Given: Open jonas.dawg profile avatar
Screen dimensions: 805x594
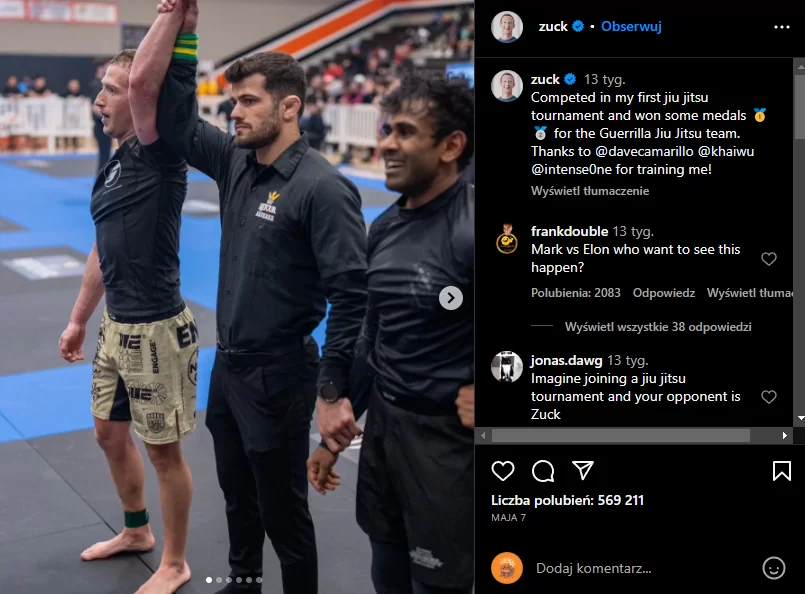Looking at the screenshot, I should pos(507,367).
